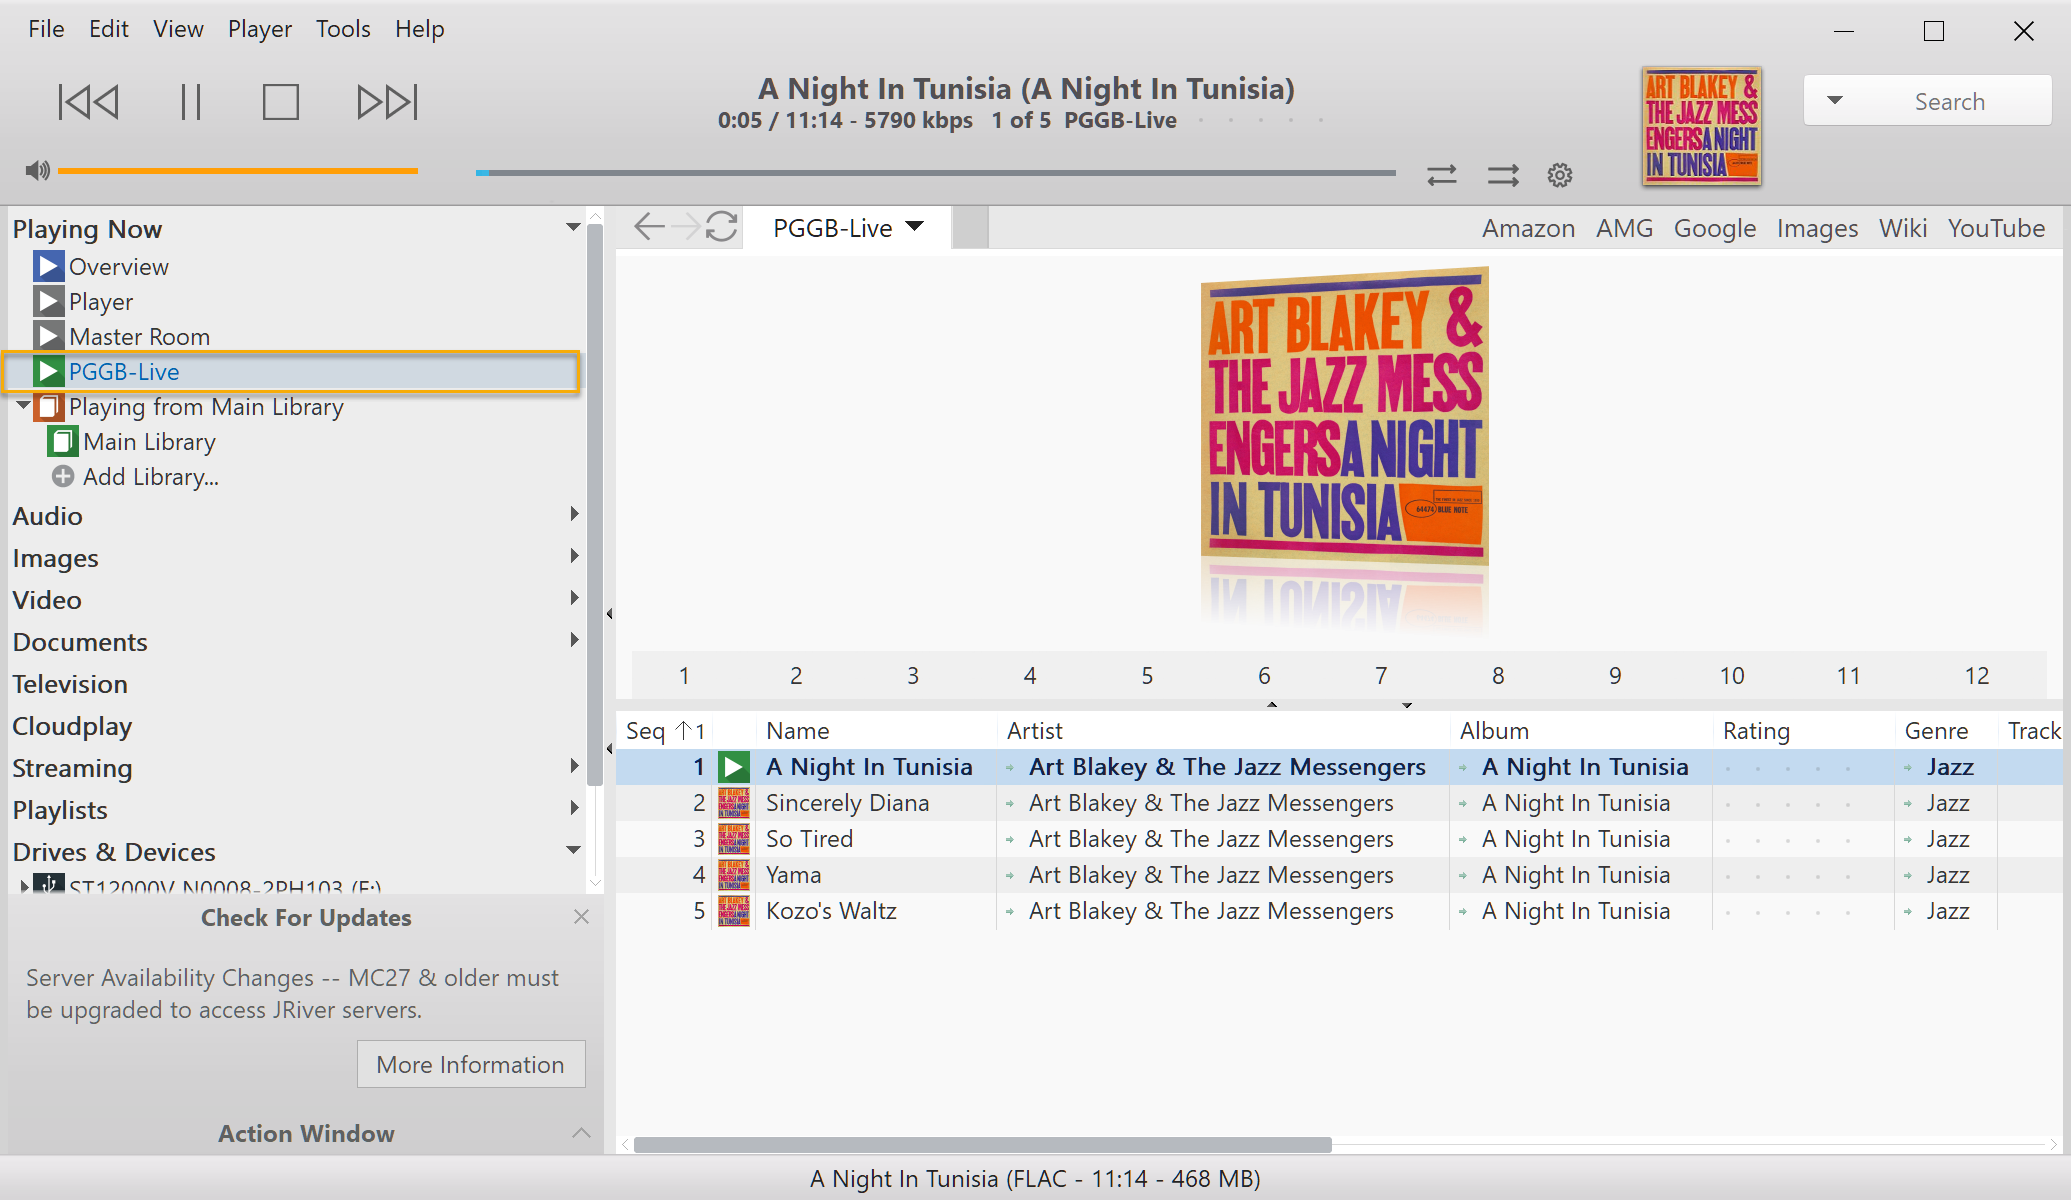The height and width of the screenshot is (1200, 2071).
Task: Toggle shuffle mode icon
Action: [x=1502, y=176]
